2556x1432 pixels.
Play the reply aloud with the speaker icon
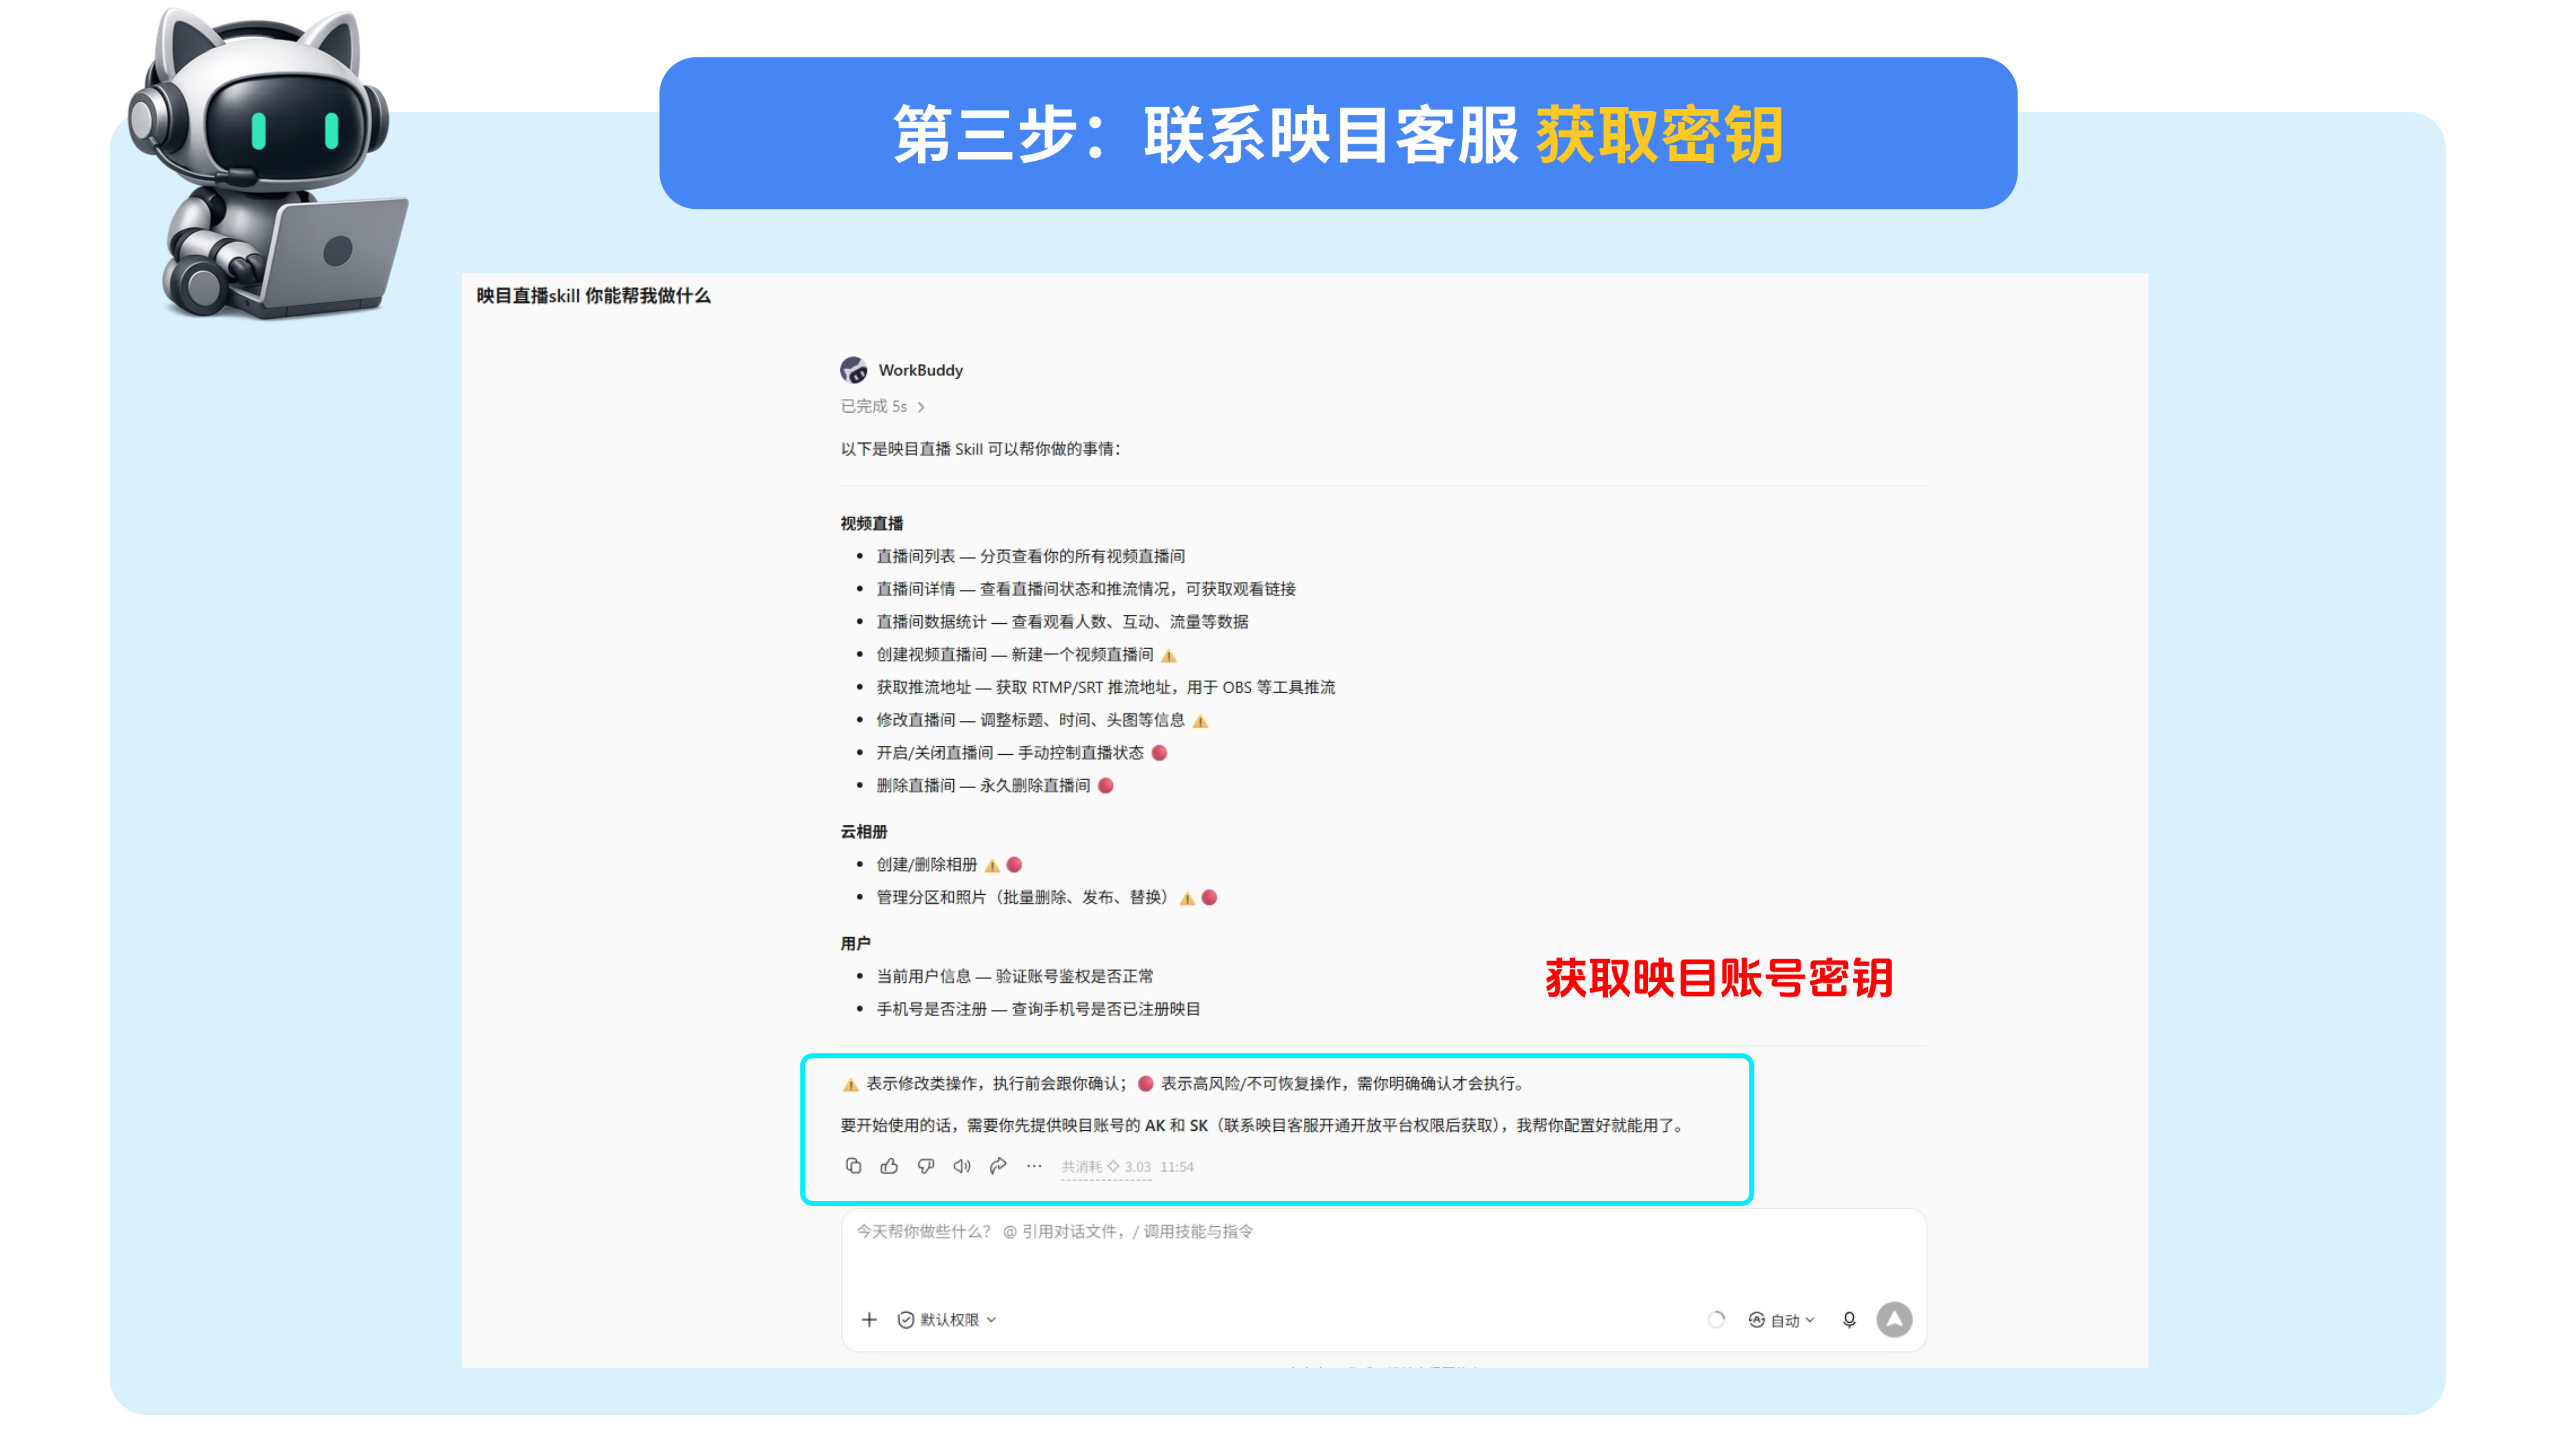[962, 1166]
